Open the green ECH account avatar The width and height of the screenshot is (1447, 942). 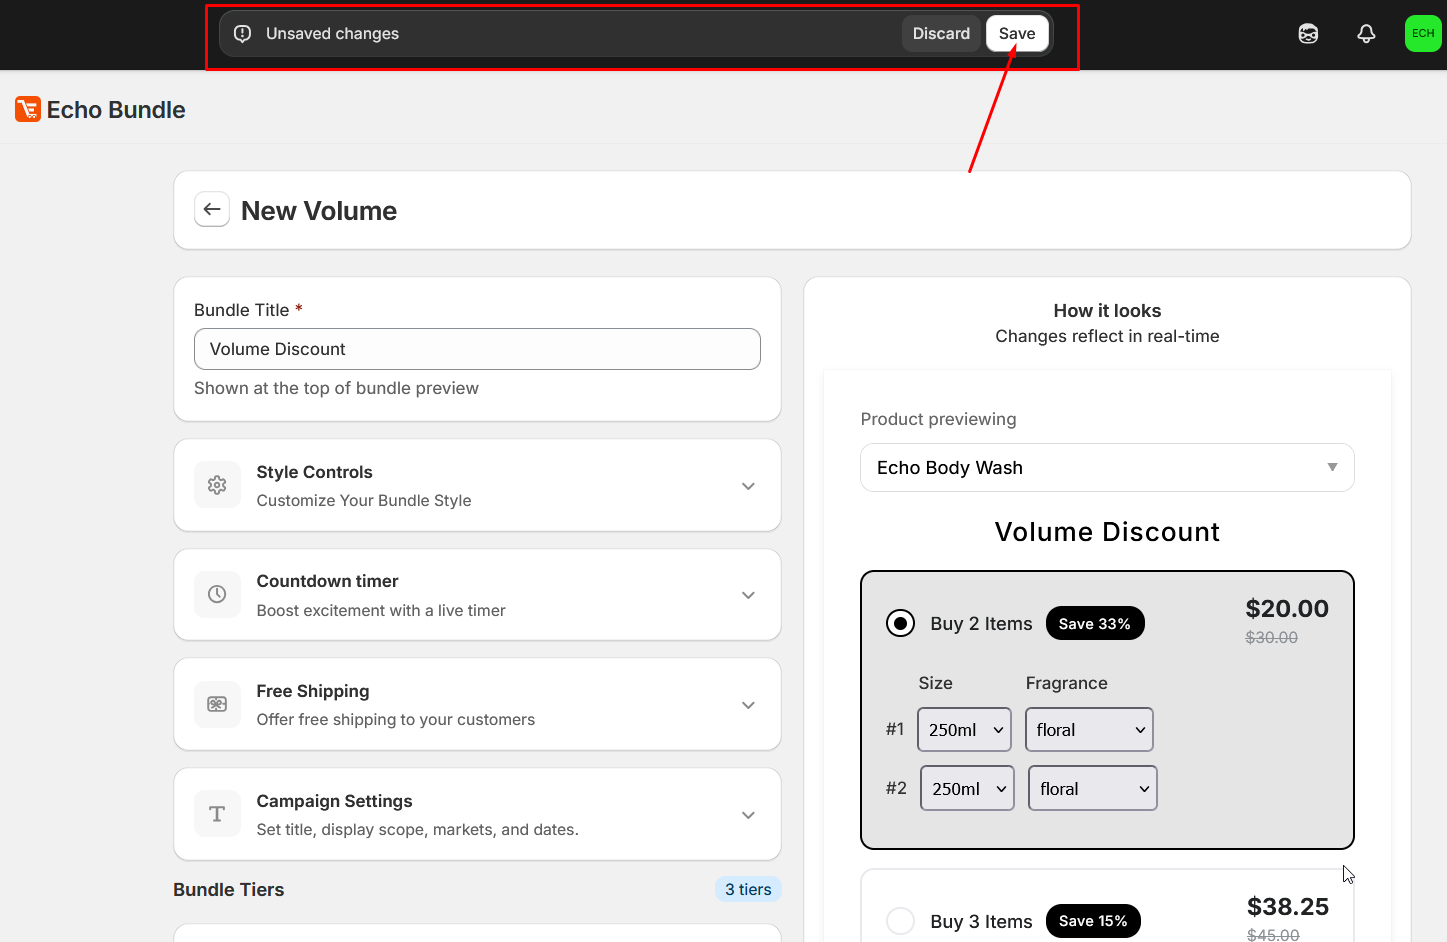(1422, 34)
